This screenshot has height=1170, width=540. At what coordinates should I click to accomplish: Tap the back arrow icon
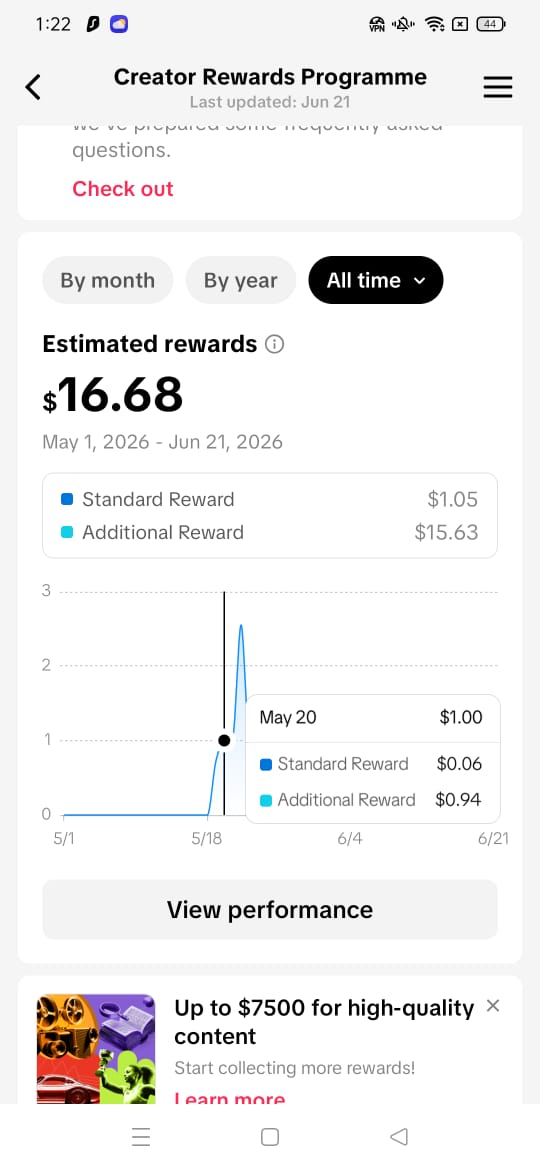click(33, 87)
